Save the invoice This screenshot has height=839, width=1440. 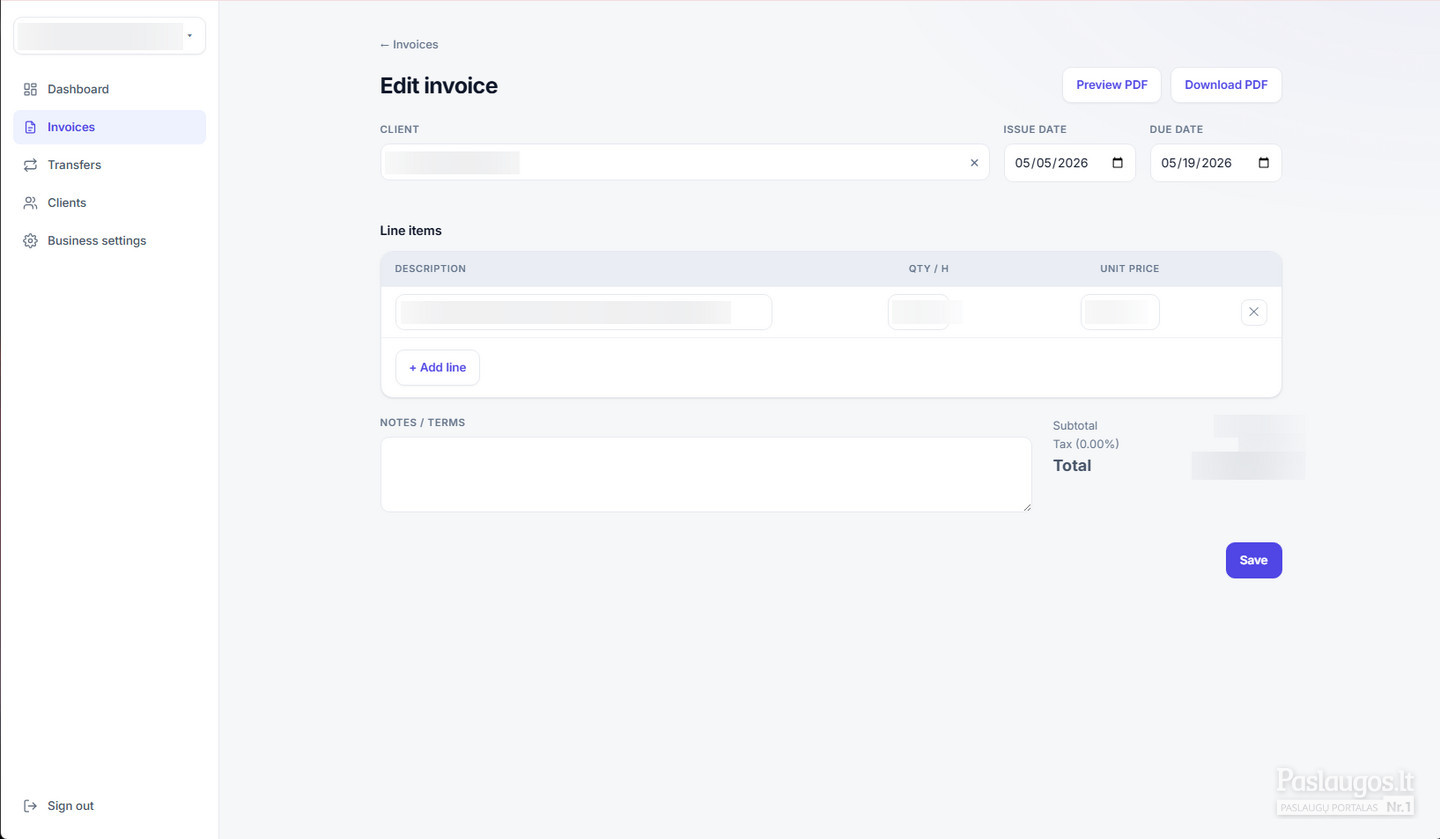1254,560
